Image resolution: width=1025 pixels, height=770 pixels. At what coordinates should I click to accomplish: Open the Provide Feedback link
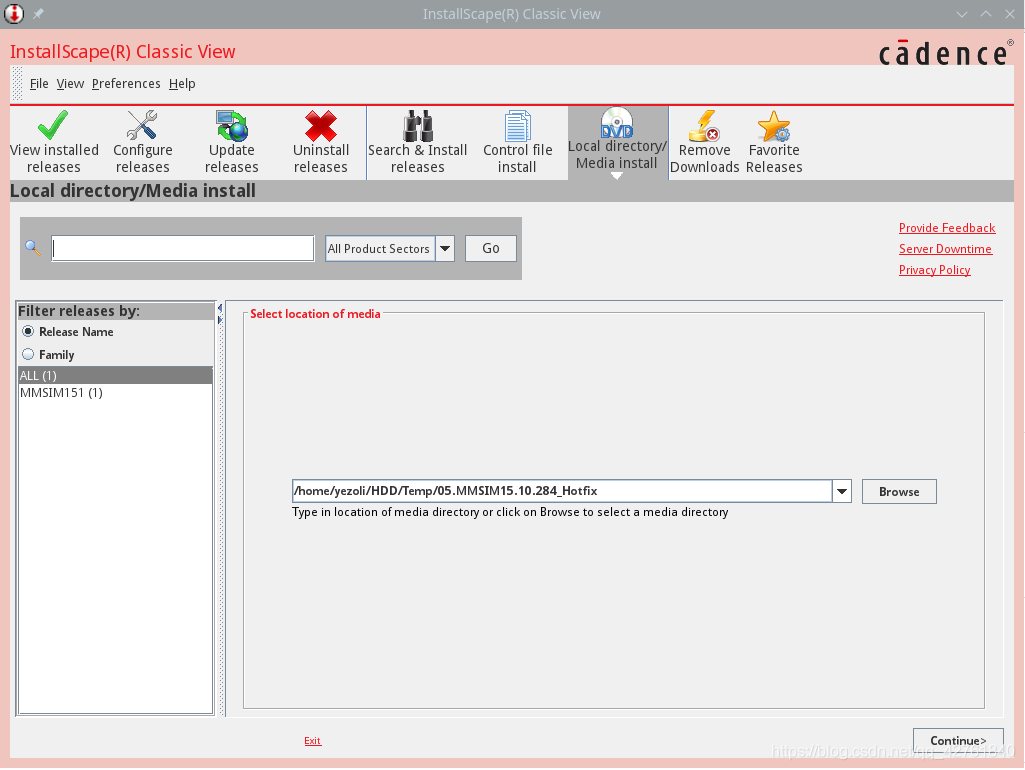pos(947,227)
